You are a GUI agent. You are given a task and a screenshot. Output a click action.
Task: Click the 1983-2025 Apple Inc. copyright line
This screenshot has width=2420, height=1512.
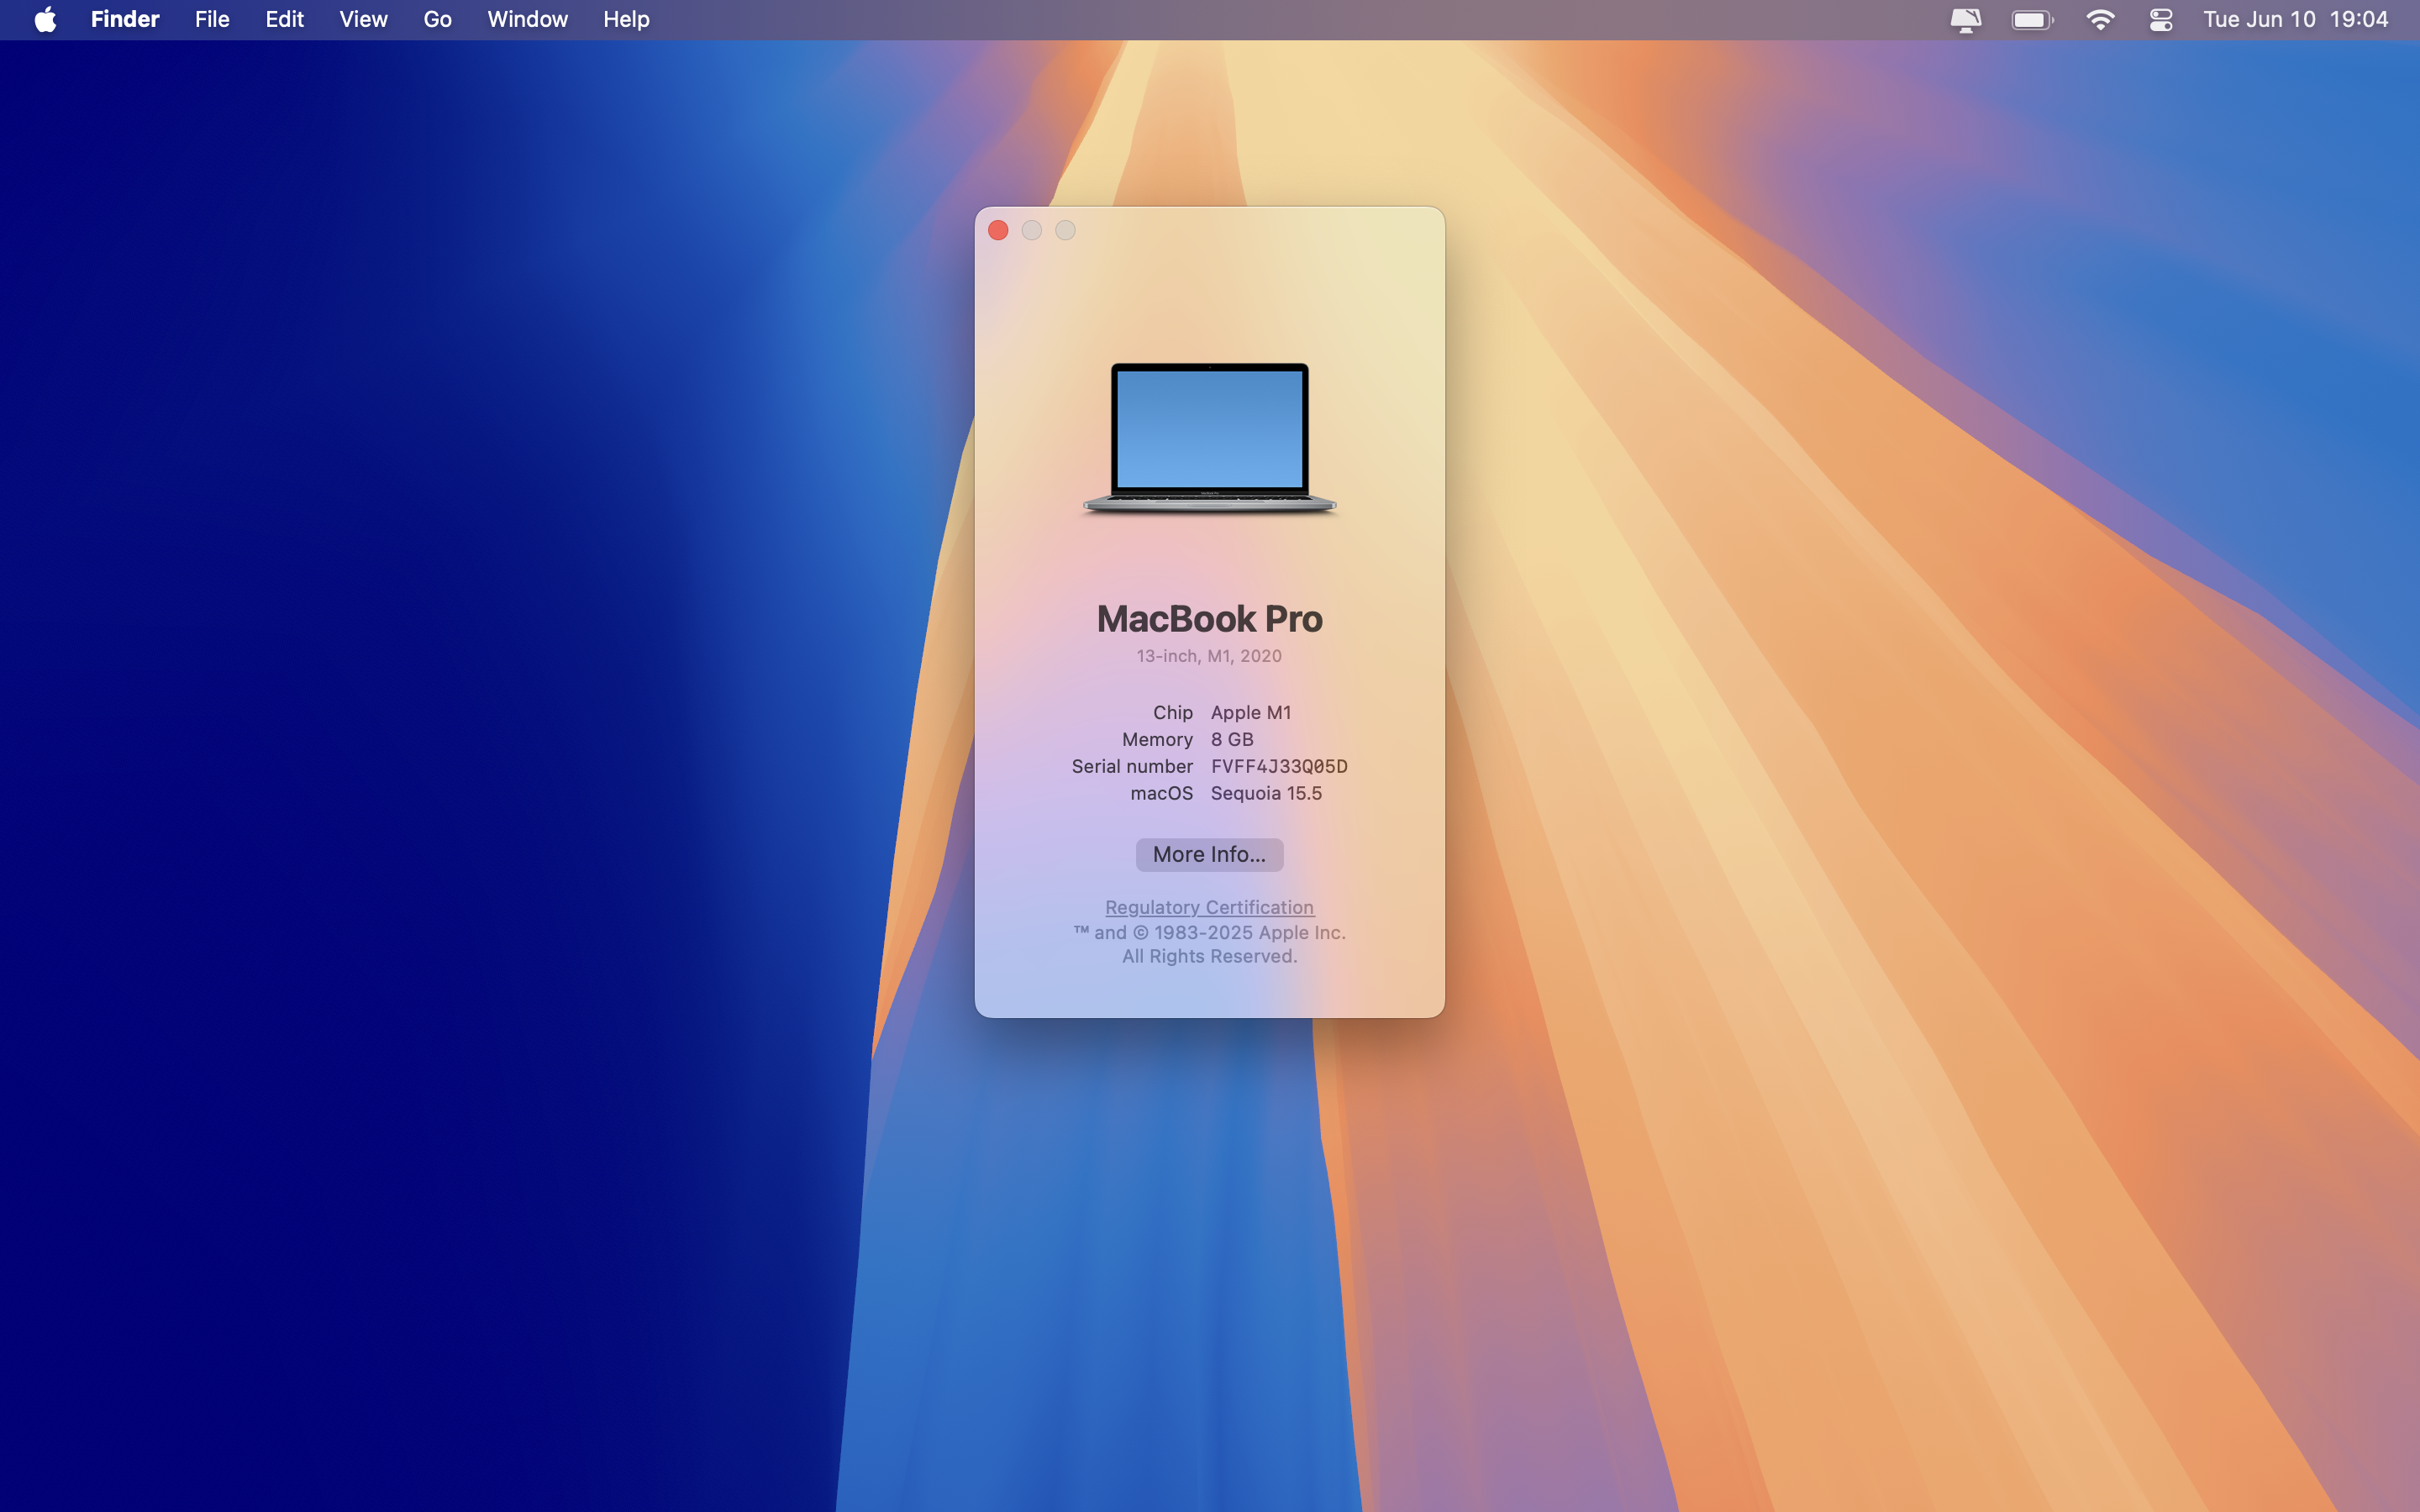click(x=1209, y=932)
